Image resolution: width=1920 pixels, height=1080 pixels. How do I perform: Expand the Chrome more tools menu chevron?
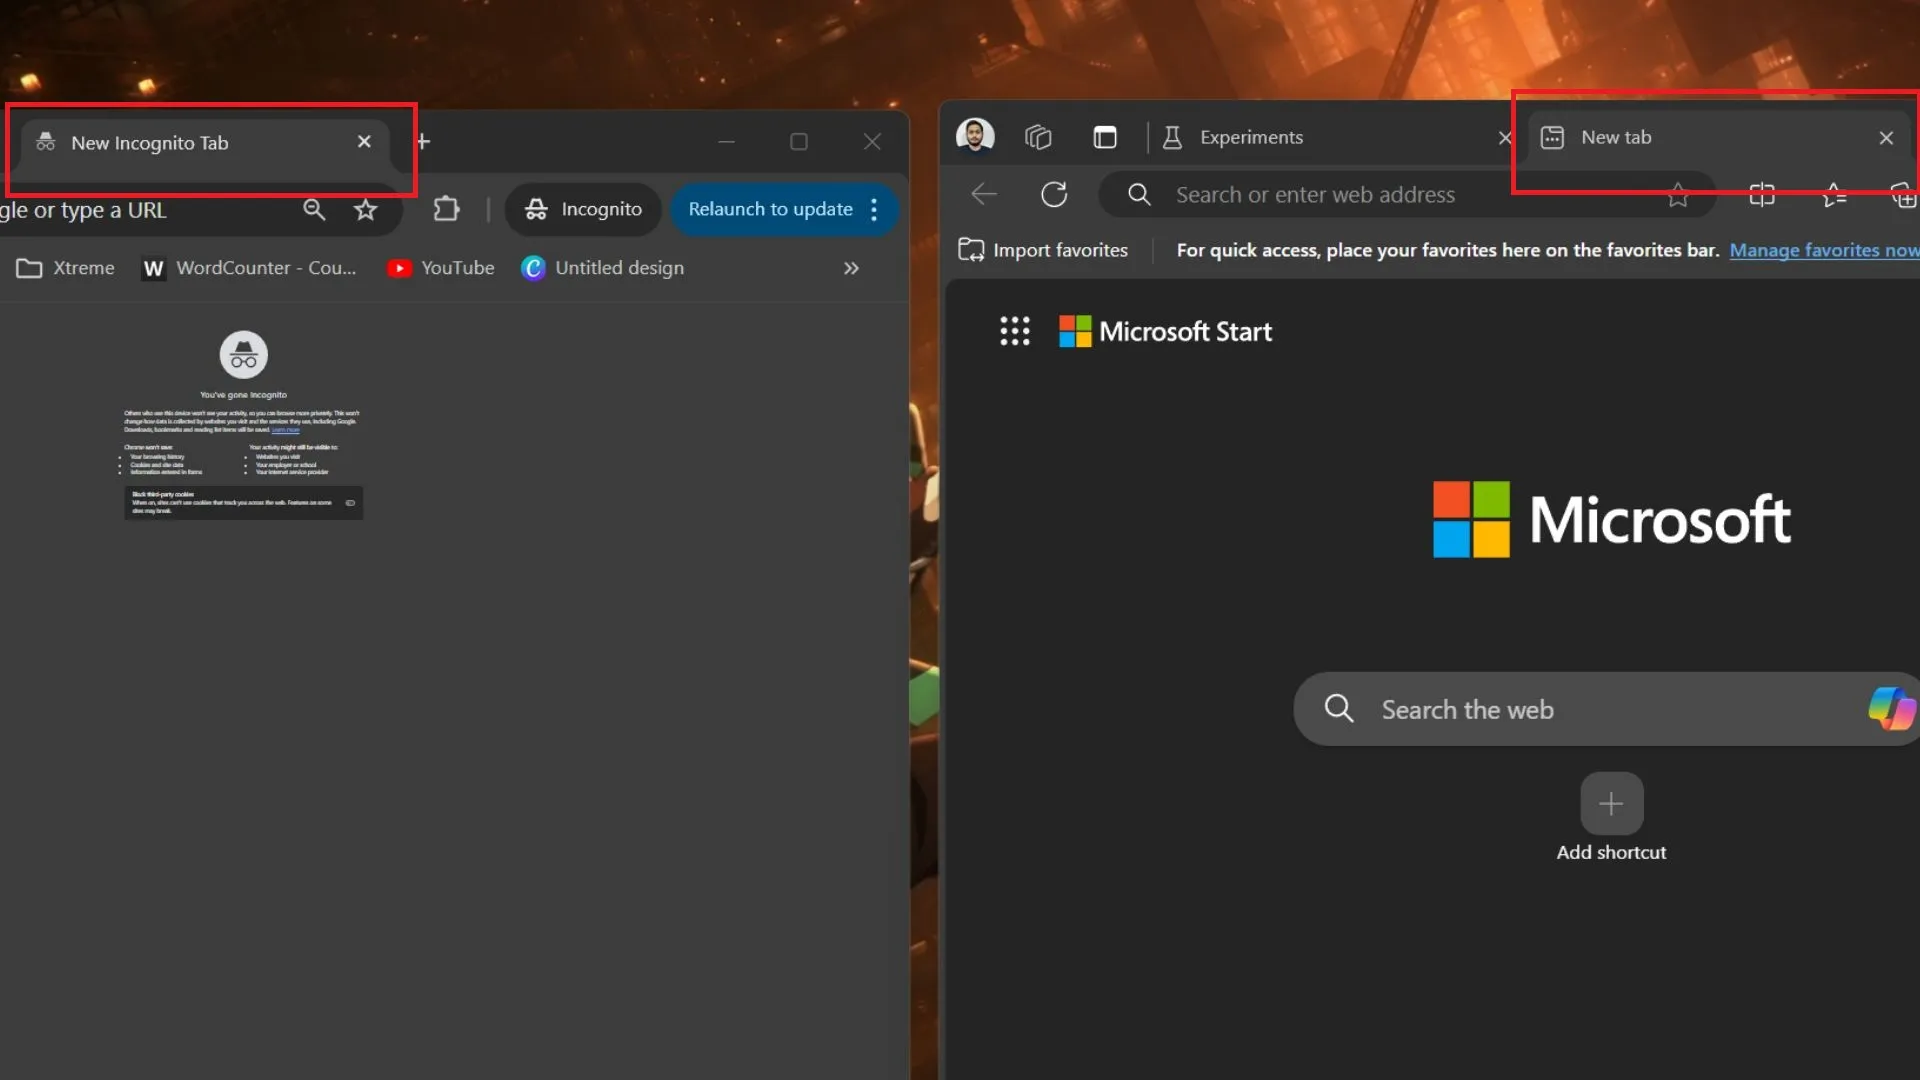[852, 268]
